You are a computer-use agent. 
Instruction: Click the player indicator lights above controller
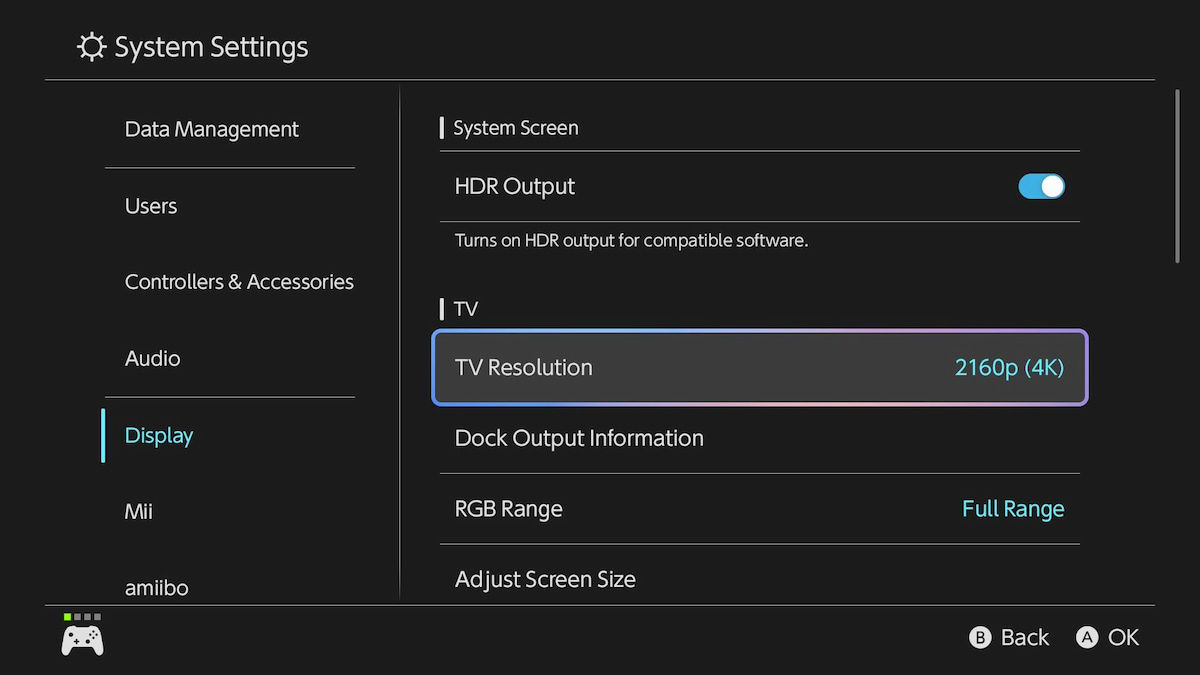(82, 617)
